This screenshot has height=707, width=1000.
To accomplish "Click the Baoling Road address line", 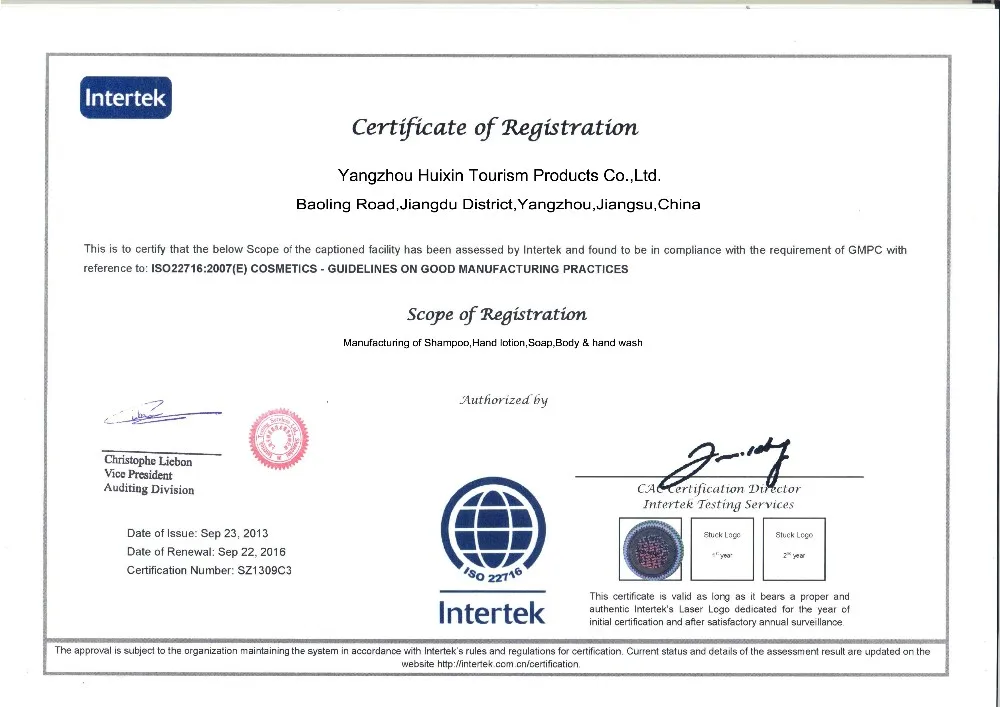I will pyautogui.click(x=498, y=205).
